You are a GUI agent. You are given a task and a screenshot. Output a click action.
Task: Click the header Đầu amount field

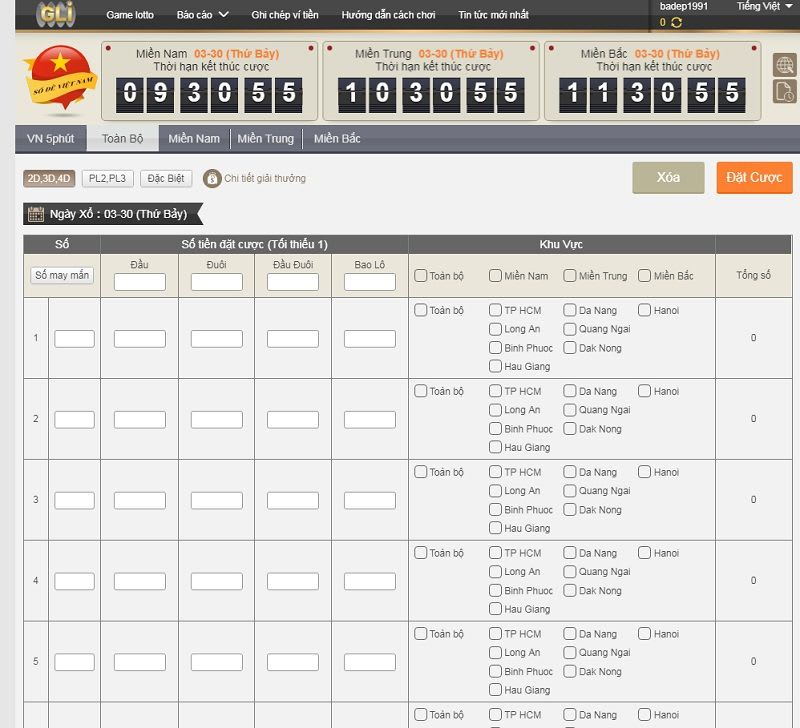[x=140, y=282]
